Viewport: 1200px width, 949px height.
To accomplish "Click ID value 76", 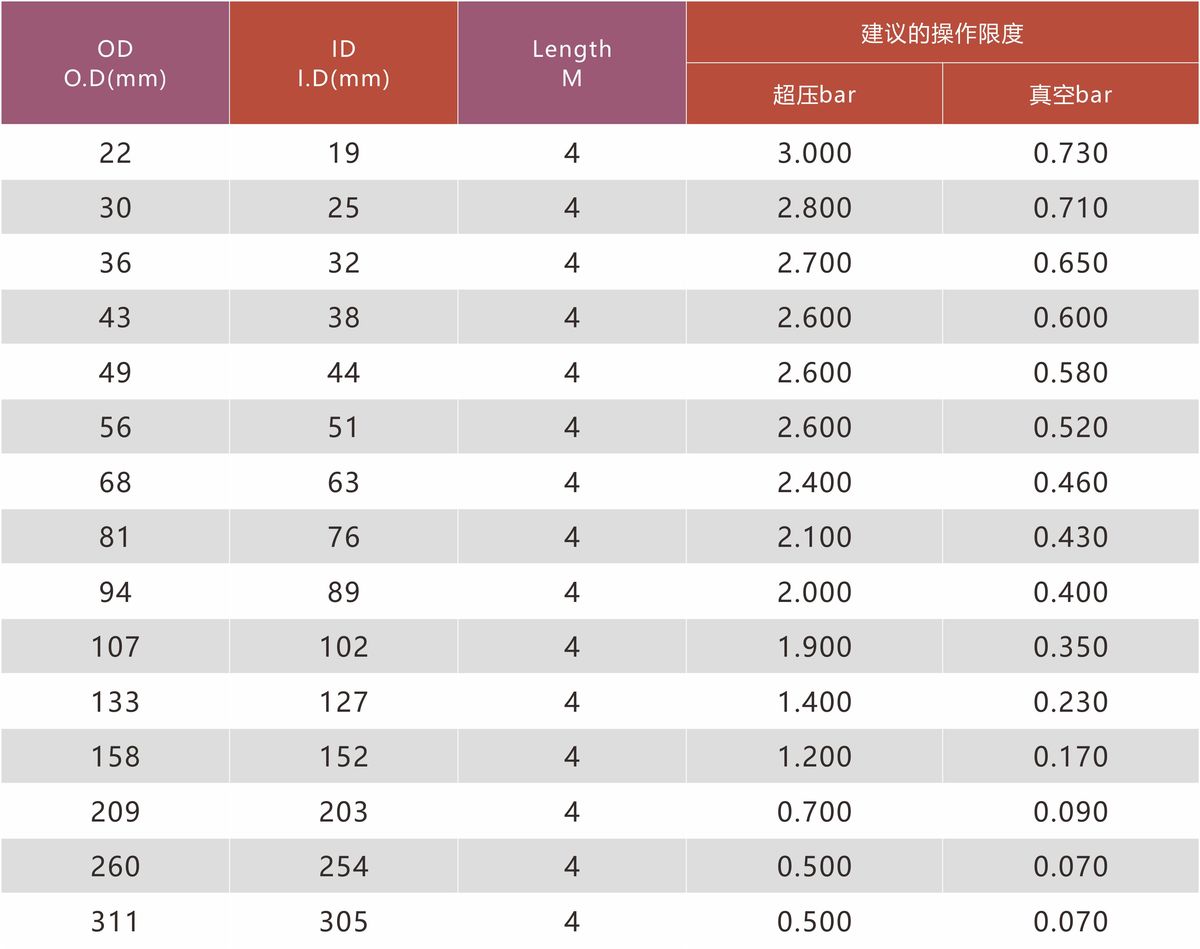I will 343,538.
